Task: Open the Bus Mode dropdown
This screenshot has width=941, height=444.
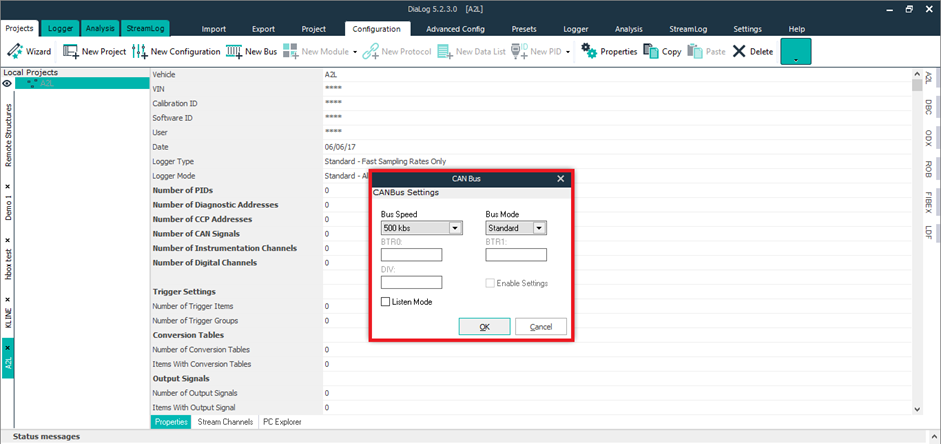Action: (x=539, y=228)
